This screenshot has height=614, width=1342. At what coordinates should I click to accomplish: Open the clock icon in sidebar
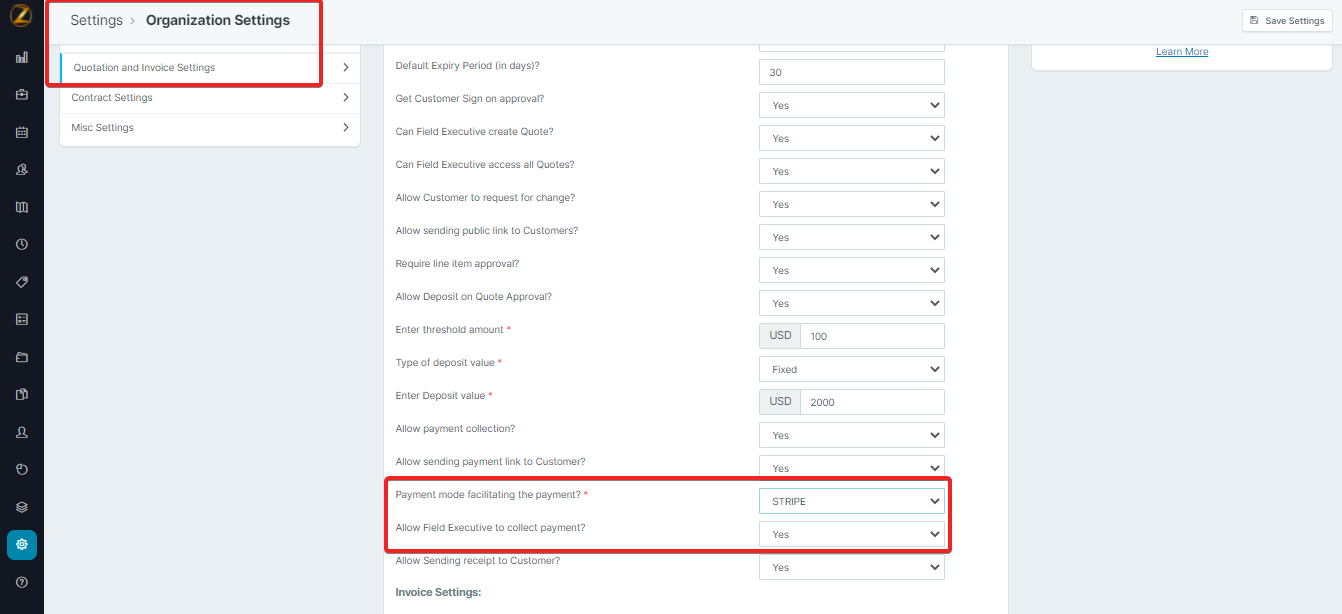pos(22,244)
